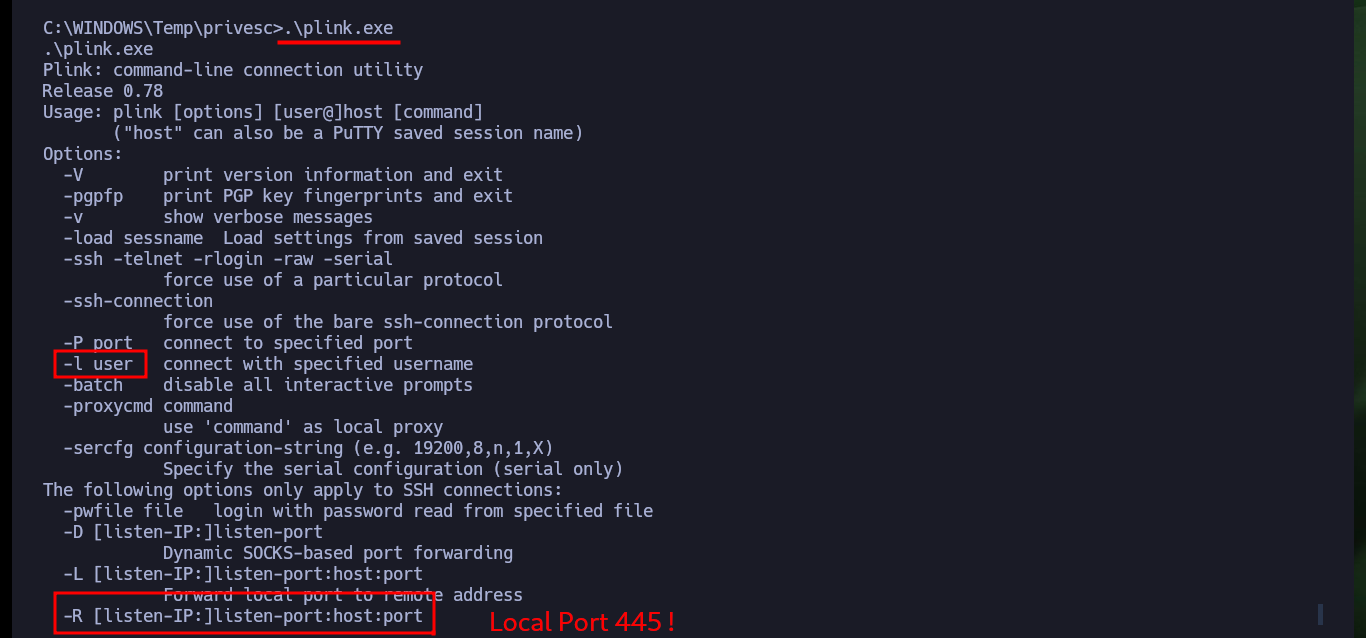Screen dimensions: 1366x638
Task: Click the -sercfg configuration-string line
Action: pos(308,448)
